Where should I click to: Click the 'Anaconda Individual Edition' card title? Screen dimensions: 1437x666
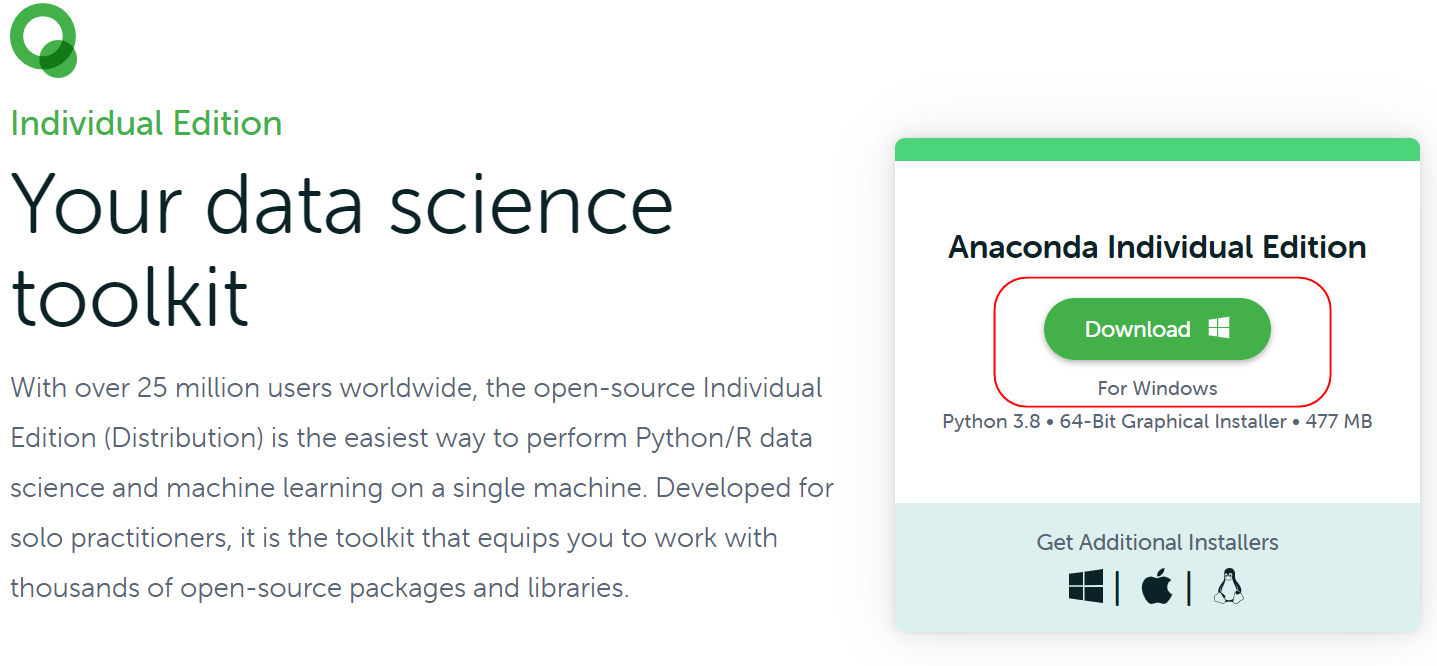(1157, 247)
